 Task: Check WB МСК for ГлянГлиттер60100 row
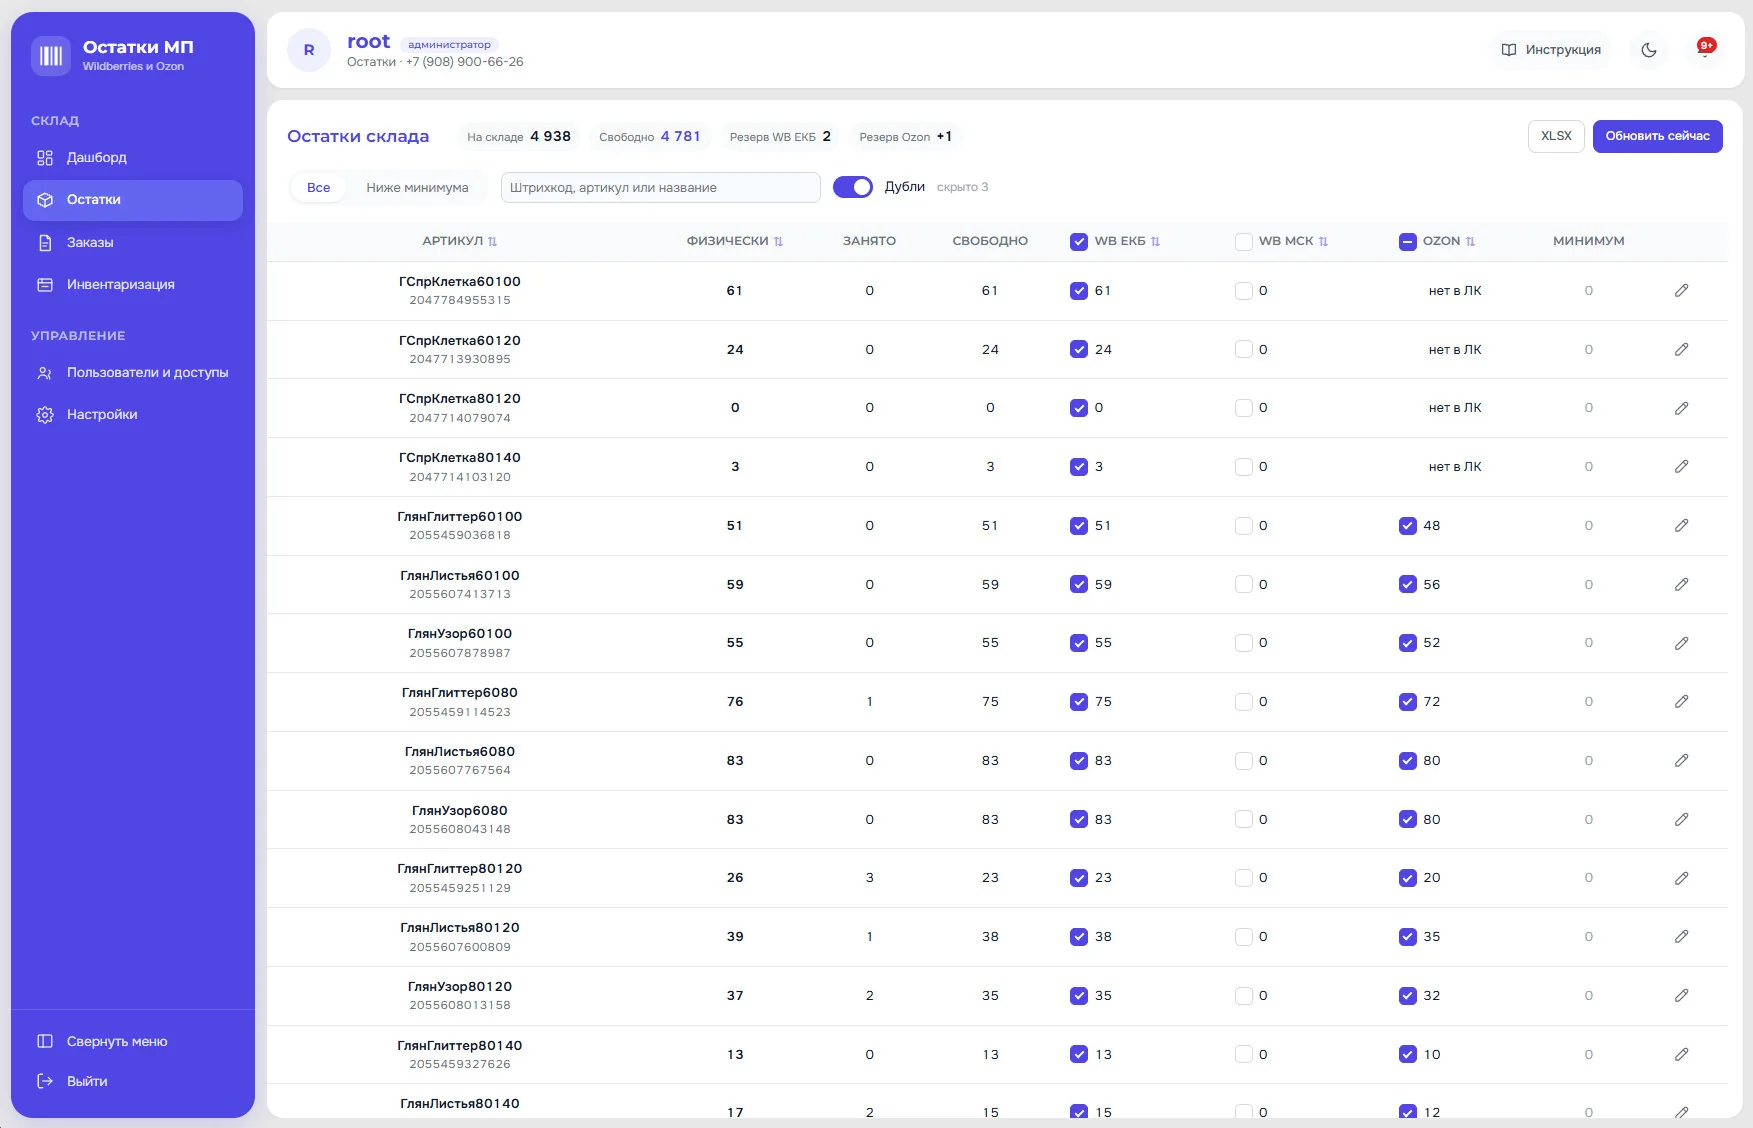coord(1244,526)
